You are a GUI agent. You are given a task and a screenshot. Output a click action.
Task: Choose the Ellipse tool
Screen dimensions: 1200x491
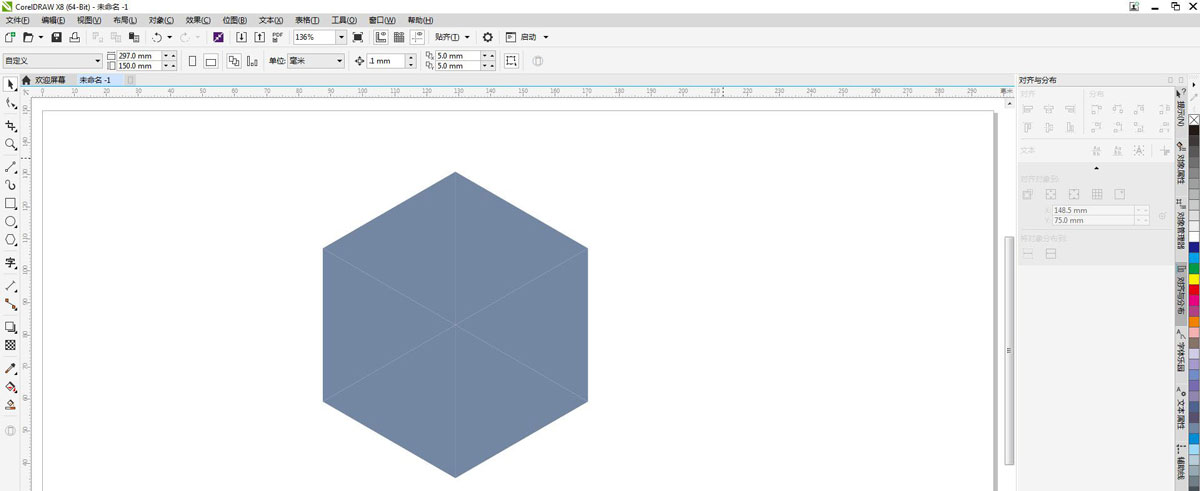[x=10, y=221]
